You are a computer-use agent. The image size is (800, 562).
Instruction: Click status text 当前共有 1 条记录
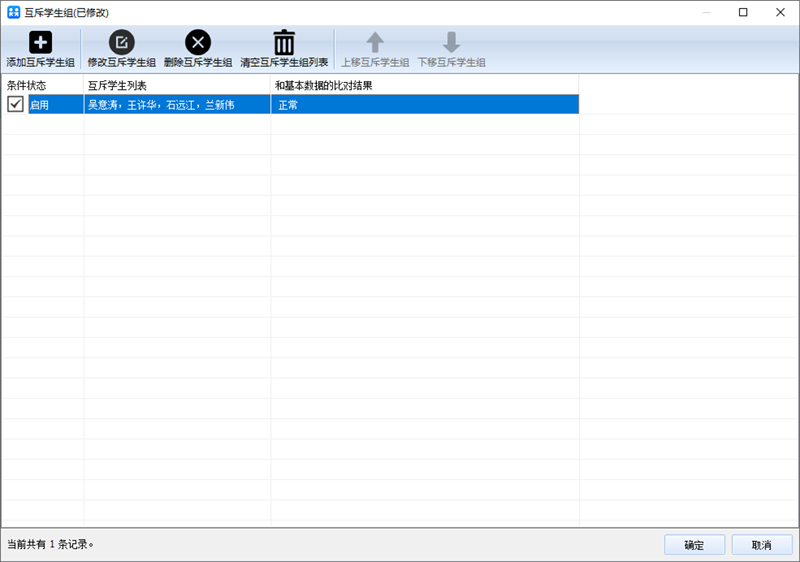[x=51, y=544]
